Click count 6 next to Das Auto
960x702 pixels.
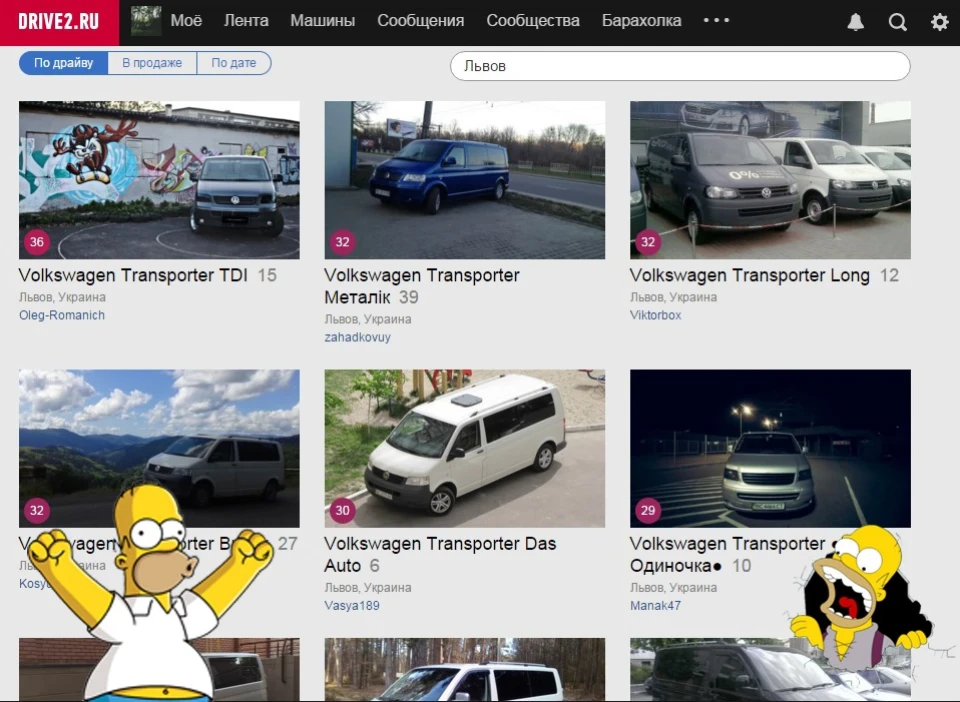click(375, 566)
